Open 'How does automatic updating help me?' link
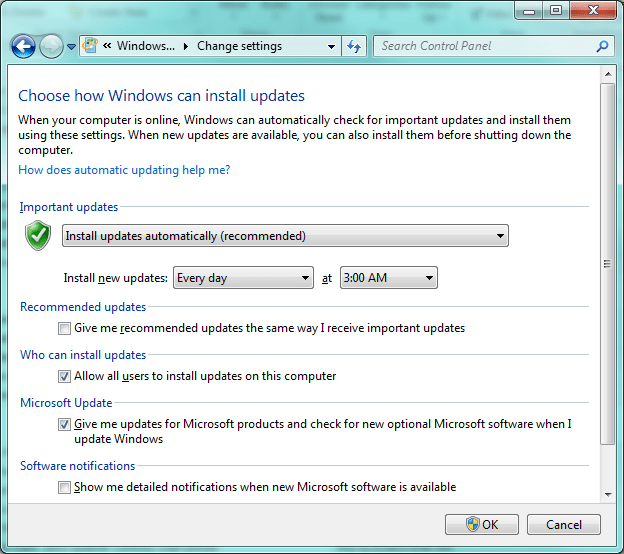 click(124, 170)
